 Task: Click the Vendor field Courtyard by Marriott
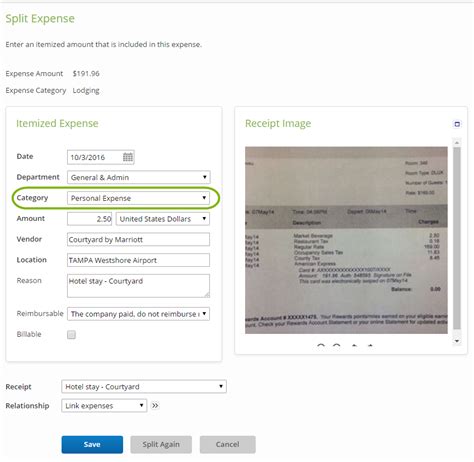point(139,239)
